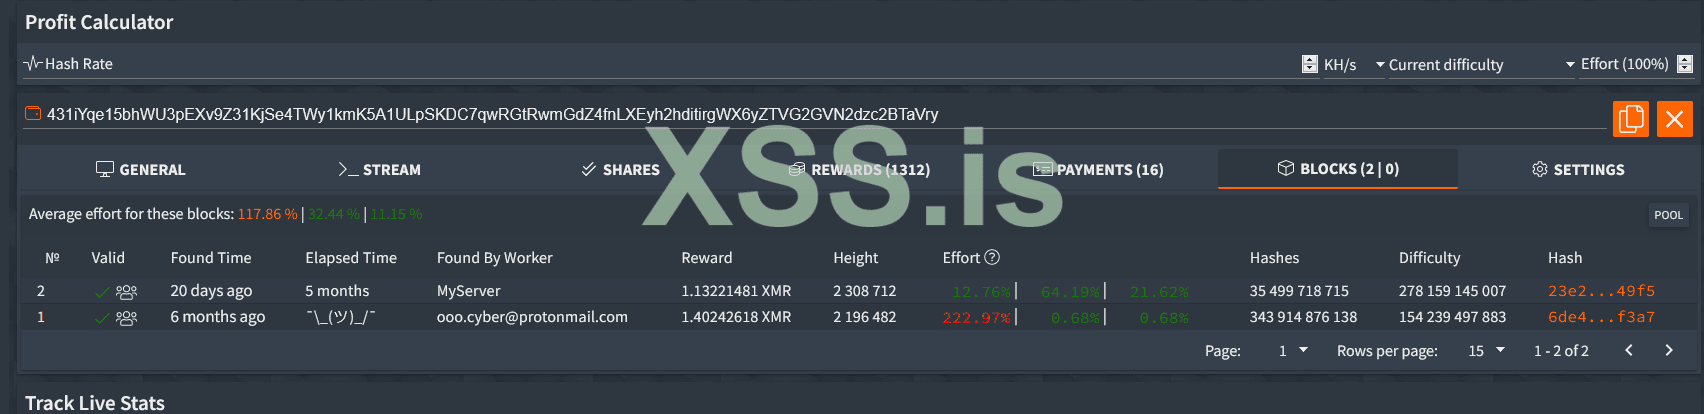
Task: Click the Hashes column header
Action: 1275,257
